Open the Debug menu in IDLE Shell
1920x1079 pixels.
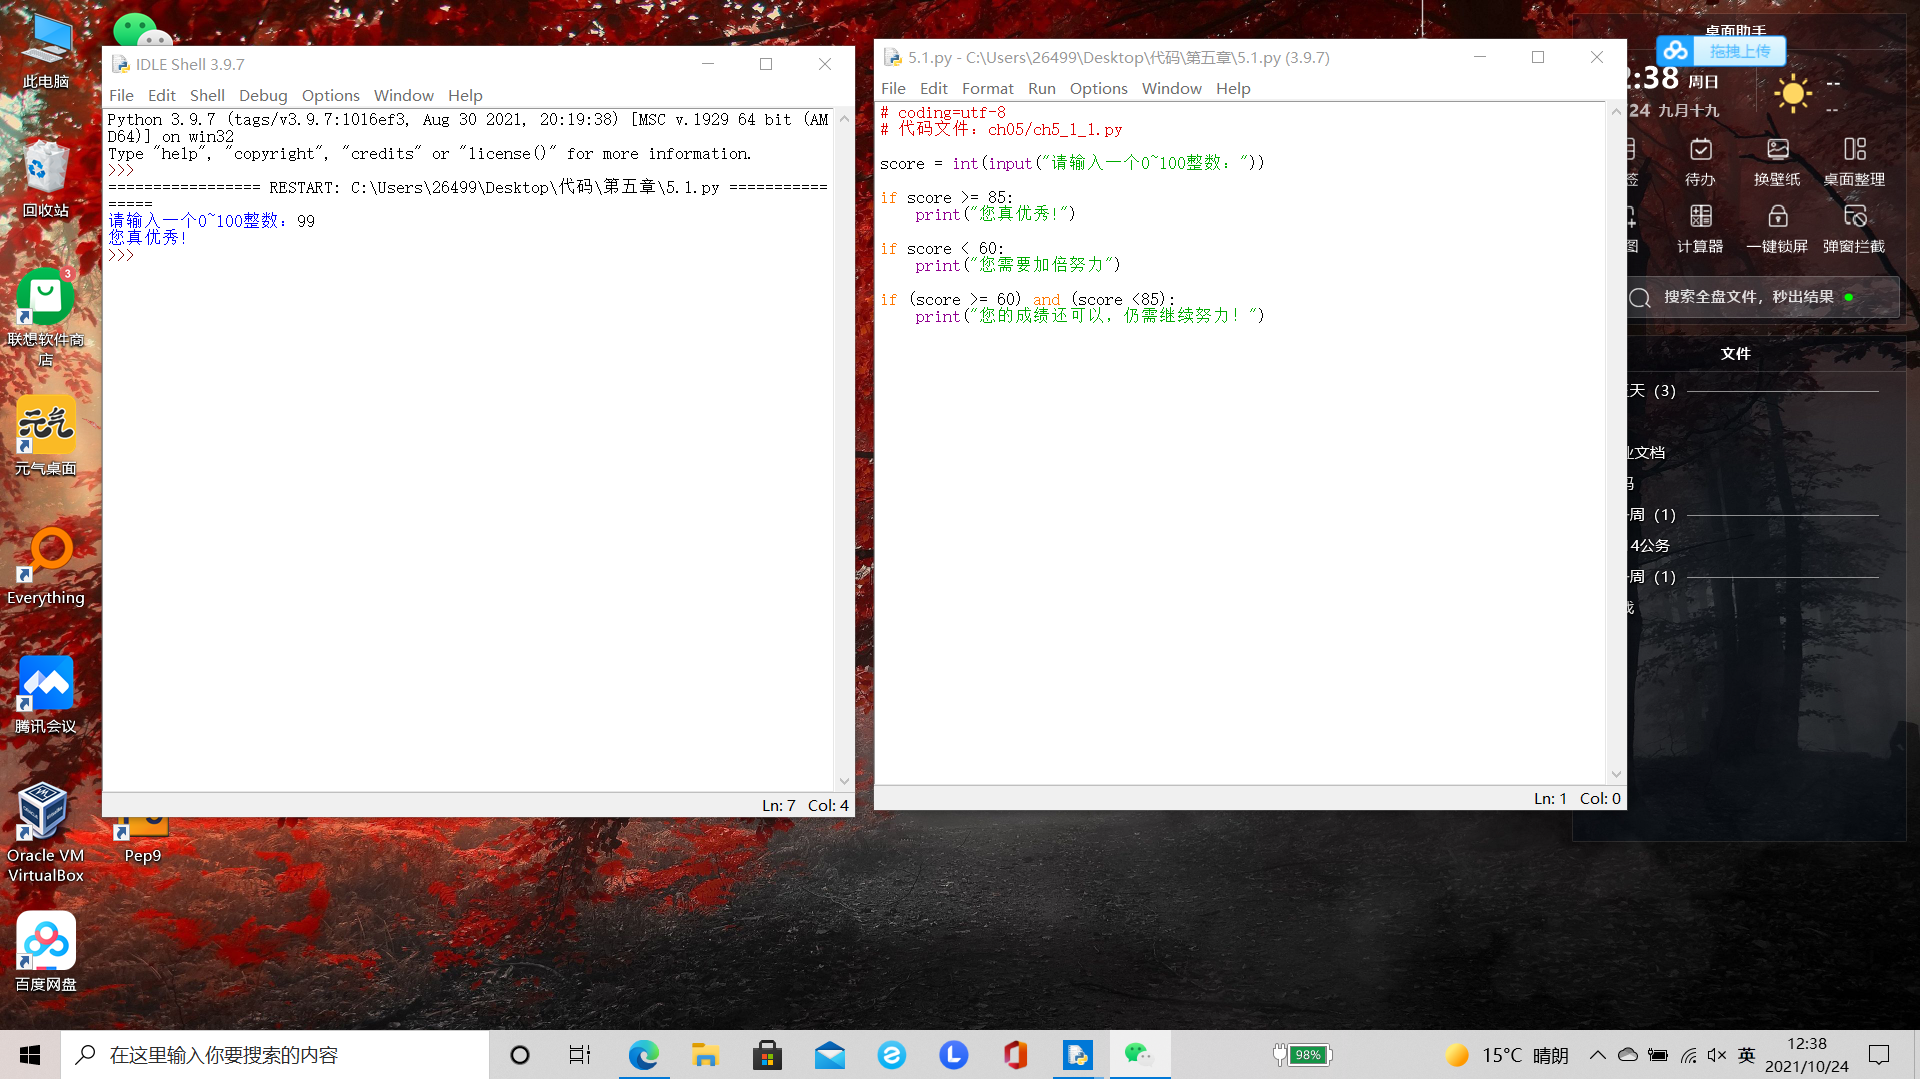coord(263,95)
